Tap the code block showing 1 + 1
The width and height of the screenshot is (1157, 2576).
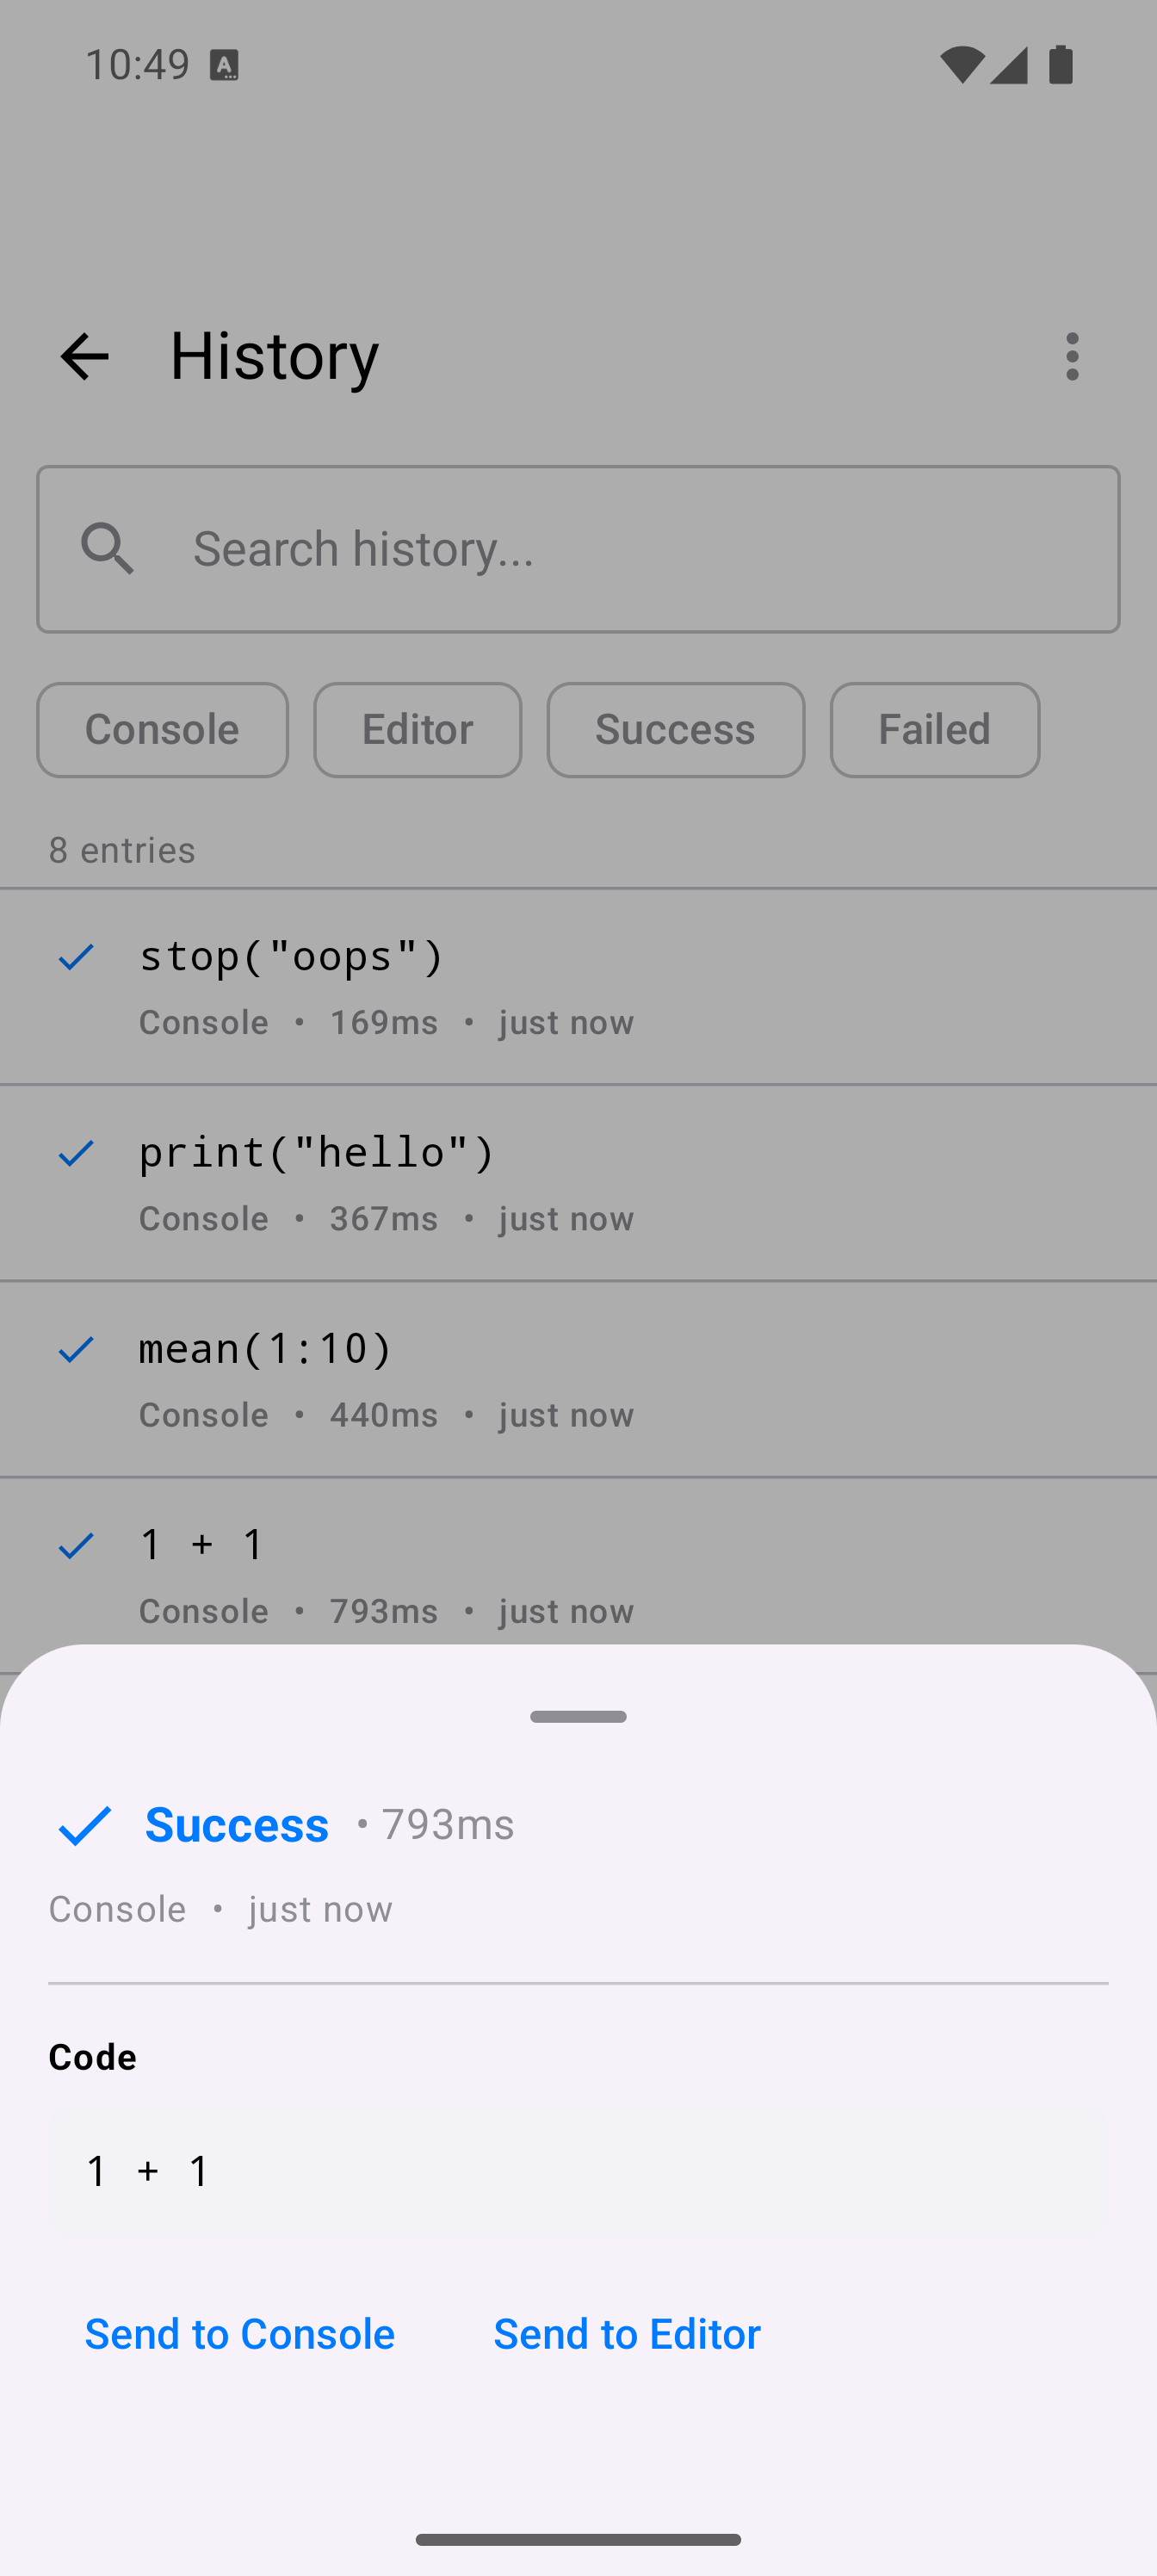[x=578, y=2171]
